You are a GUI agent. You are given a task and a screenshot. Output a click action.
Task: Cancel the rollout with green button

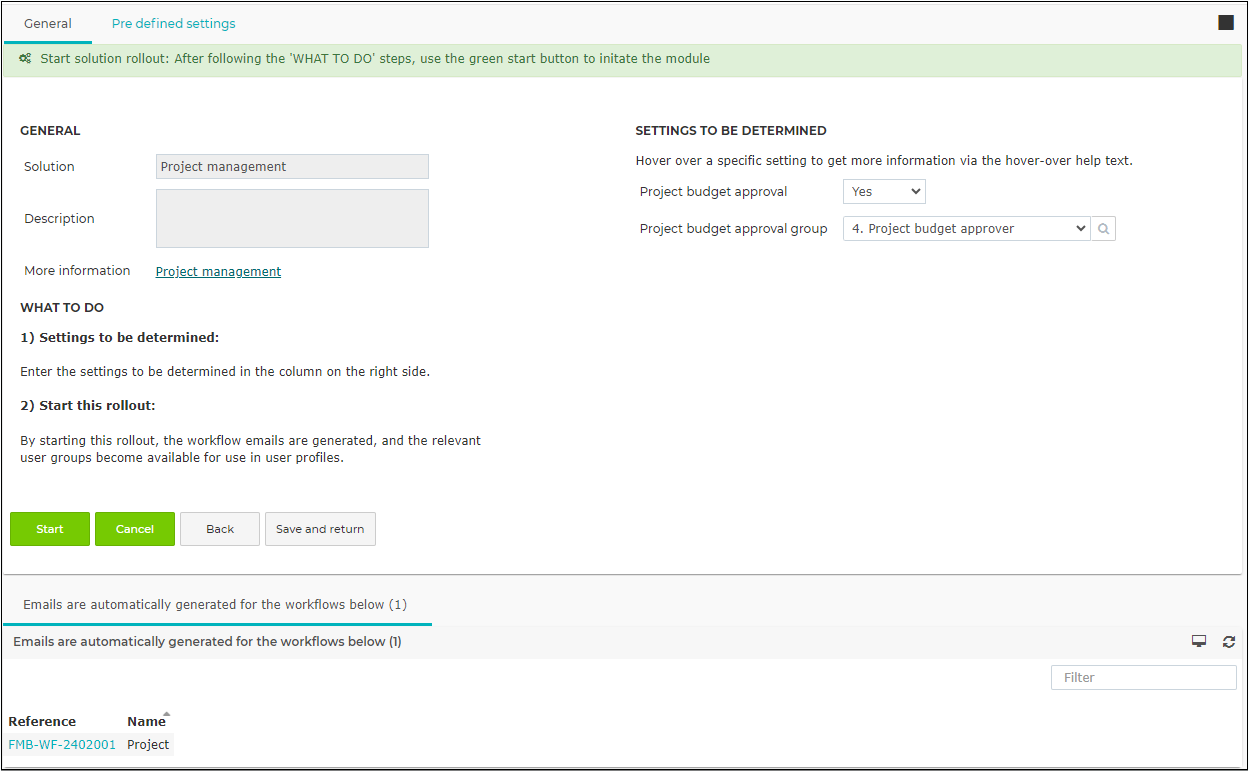pos(135,529)
